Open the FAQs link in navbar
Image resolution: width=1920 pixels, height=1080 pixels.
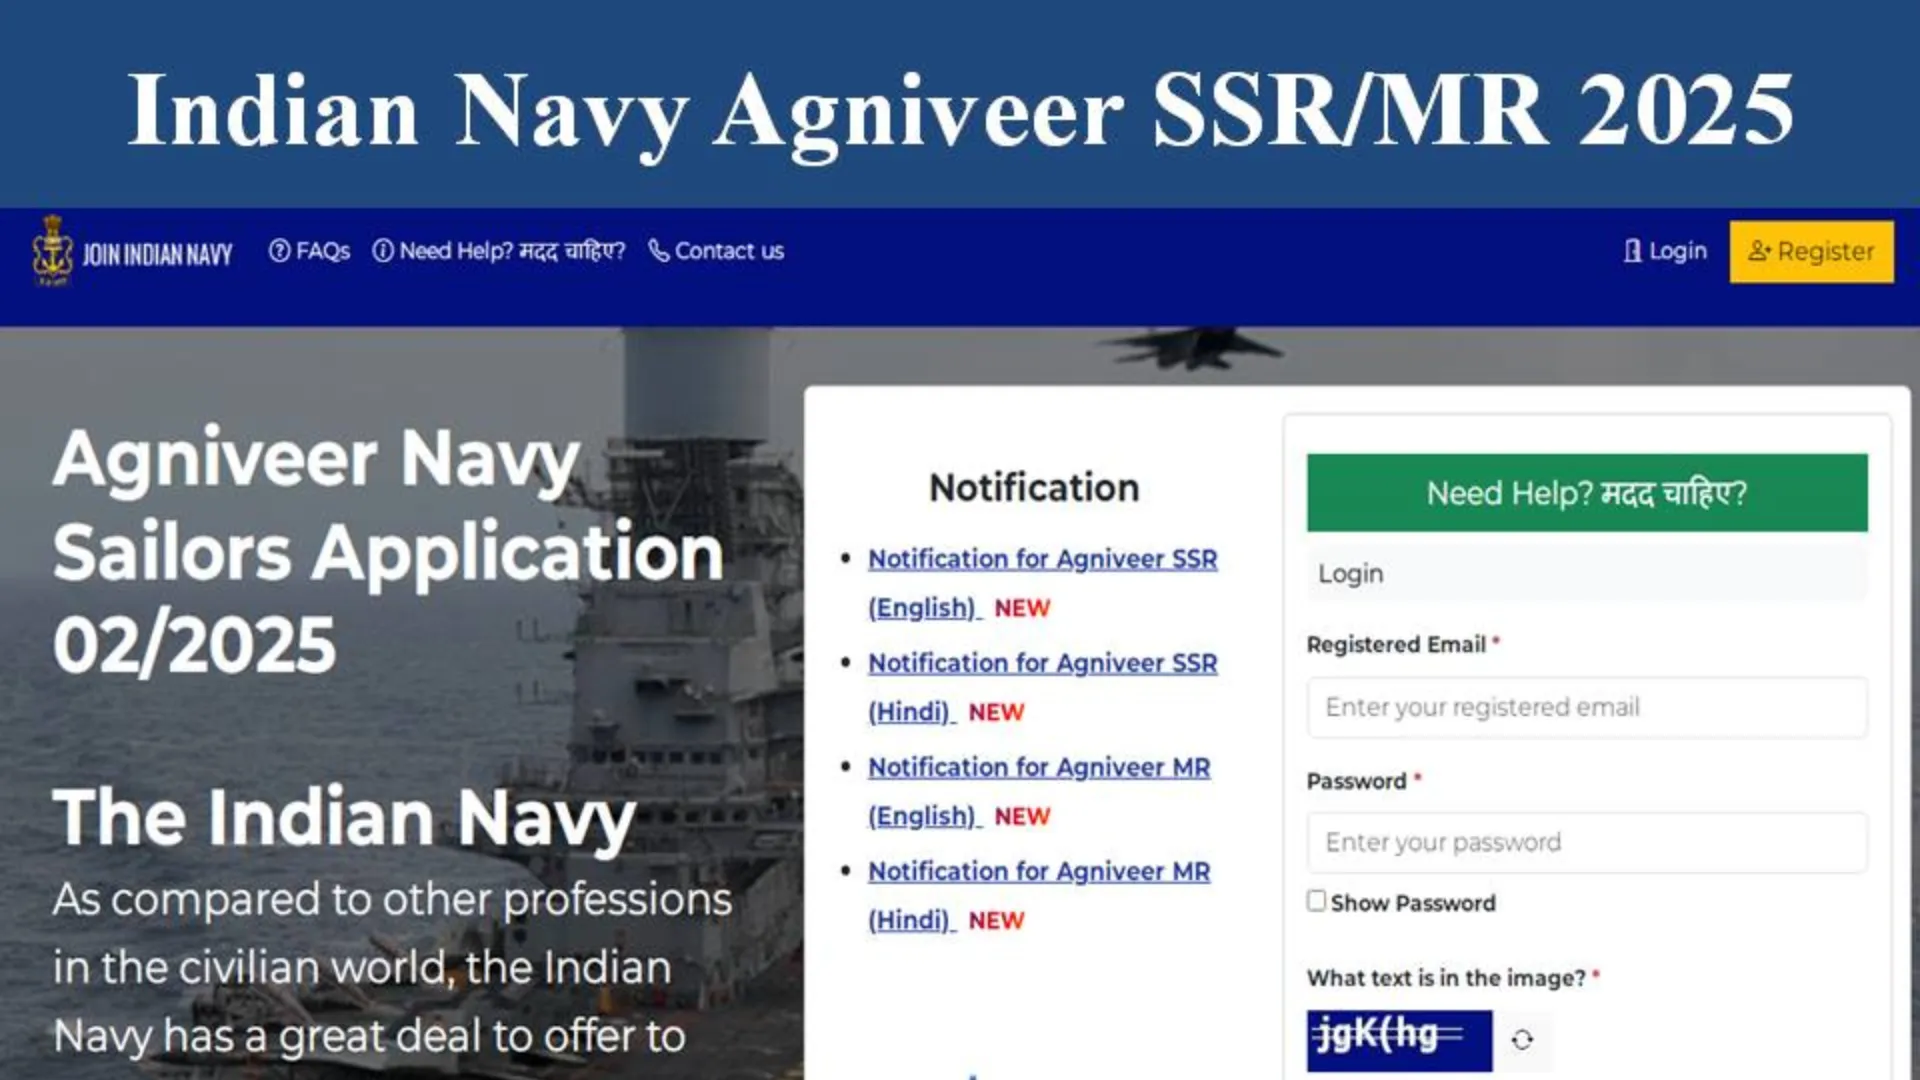click(309, 251)
